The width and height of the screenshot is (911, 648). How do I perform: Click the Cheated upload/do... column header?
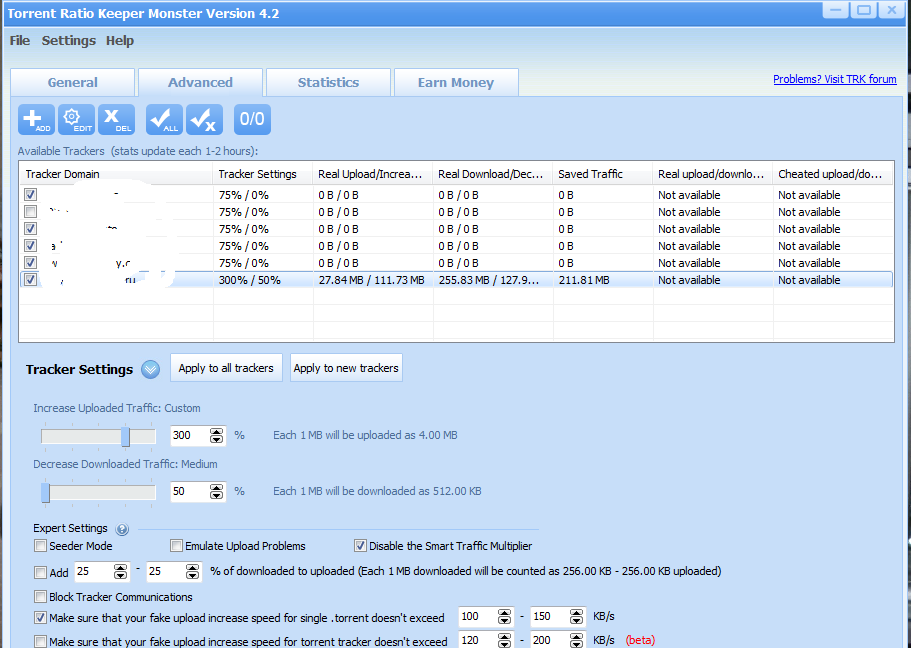pyautogui.click(x=833, y=174)
